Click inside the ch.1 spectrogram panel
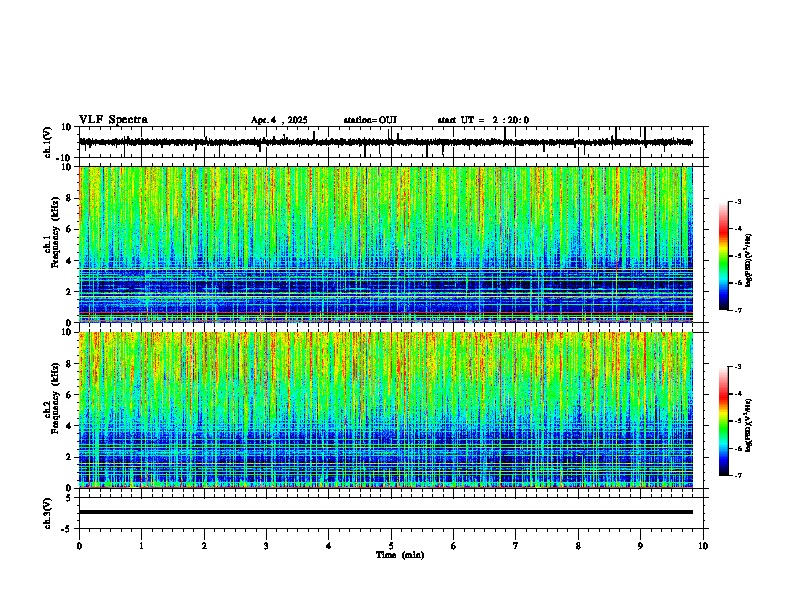 click(385, 244)
